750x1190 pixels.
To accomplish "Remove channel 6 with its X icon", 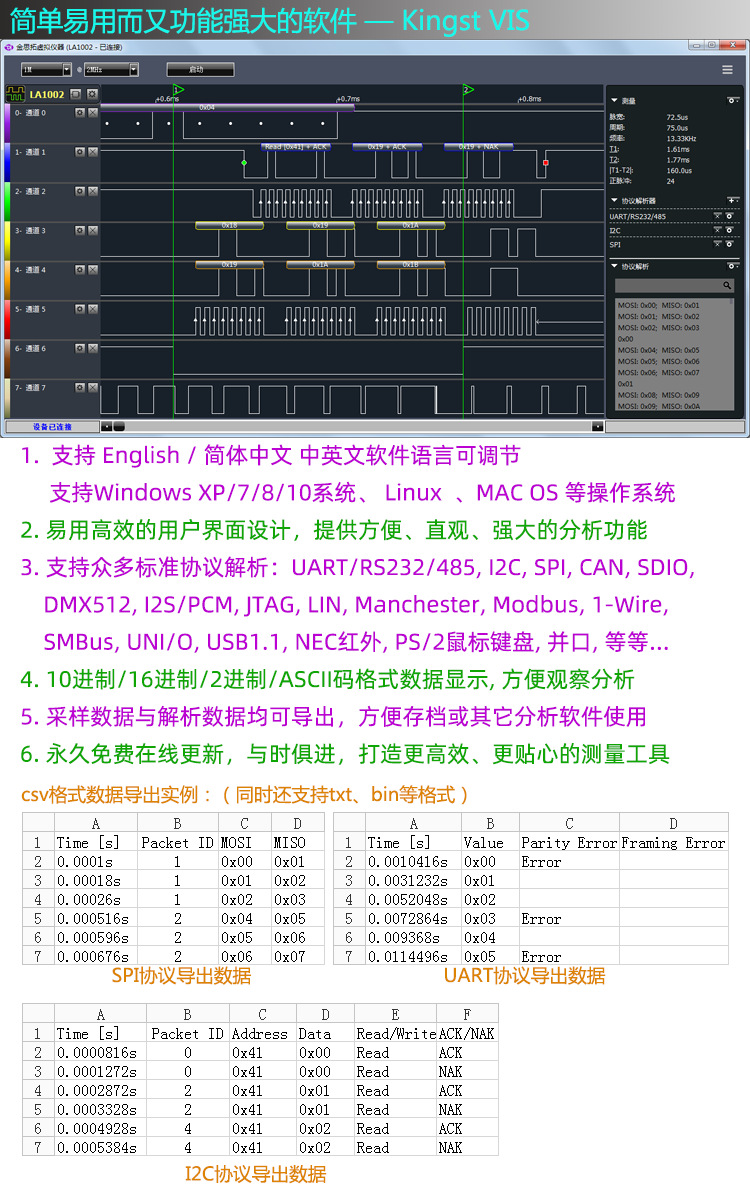I will pyautogui.click(x=93, y=348).
